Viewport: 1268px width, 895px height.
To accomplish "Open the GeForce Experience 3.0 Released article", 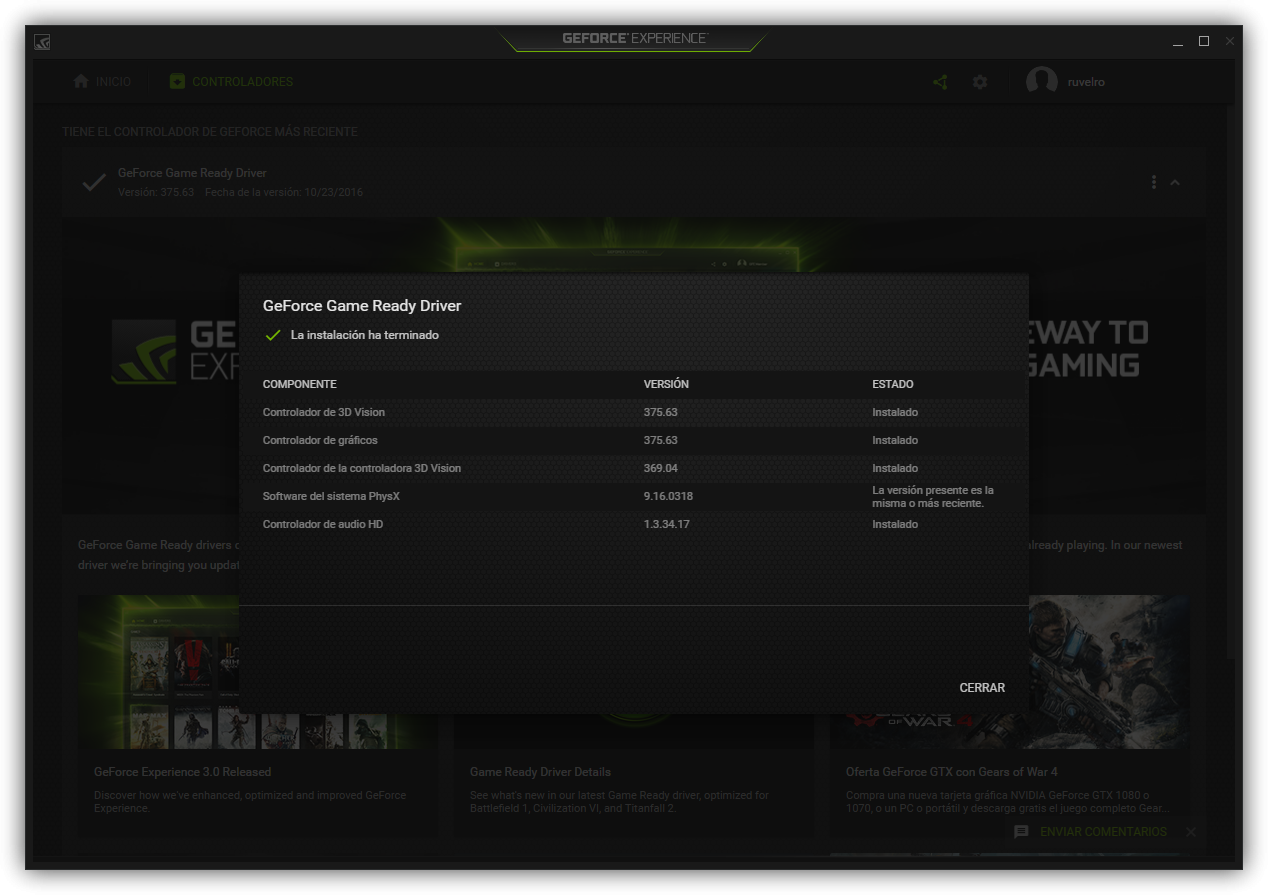I will click(x=183, y=772).
